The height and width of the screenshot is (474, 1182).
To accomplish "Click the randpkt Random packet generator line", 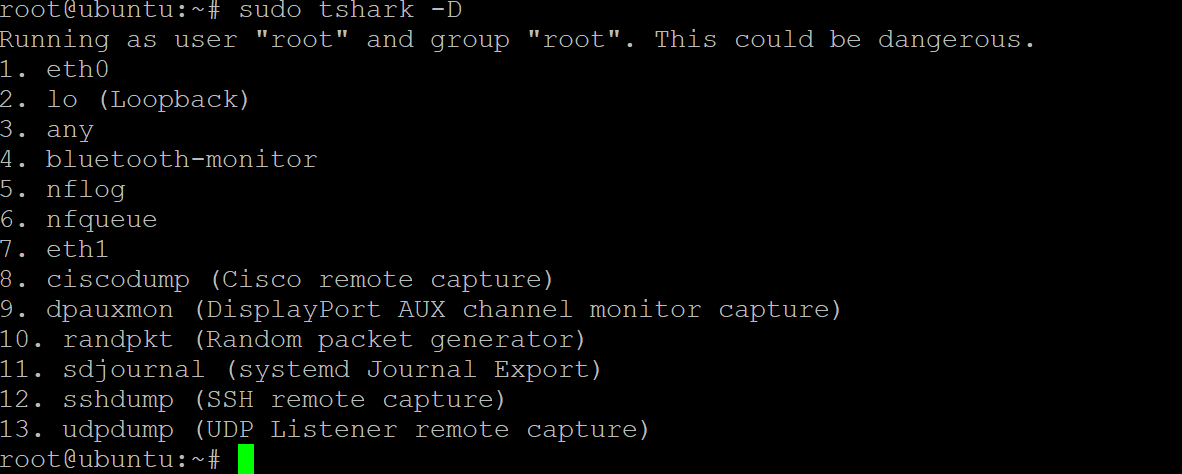I will point(292,340).
